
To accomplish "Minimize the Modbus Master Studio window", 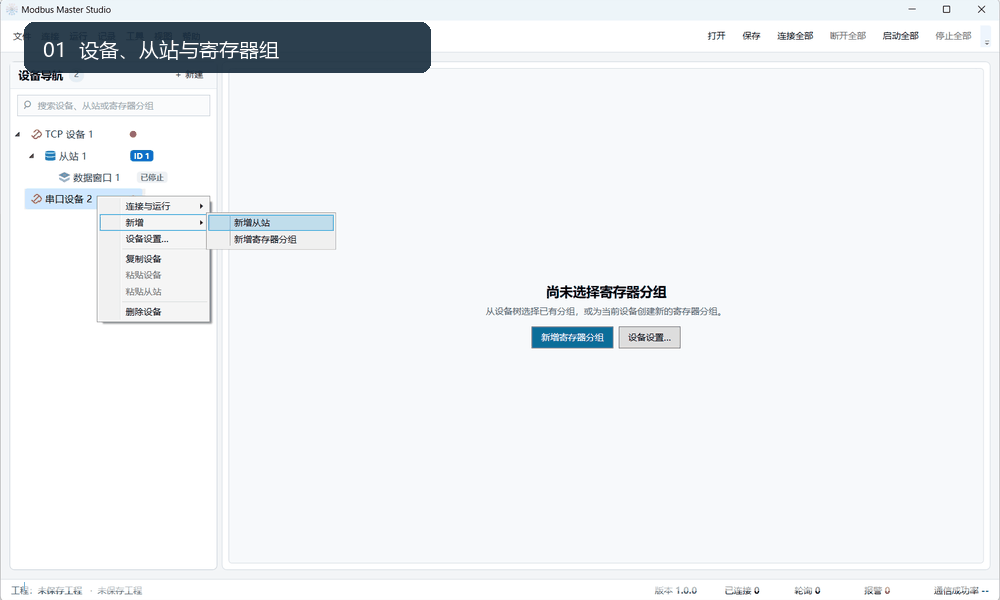I will 912,10.
